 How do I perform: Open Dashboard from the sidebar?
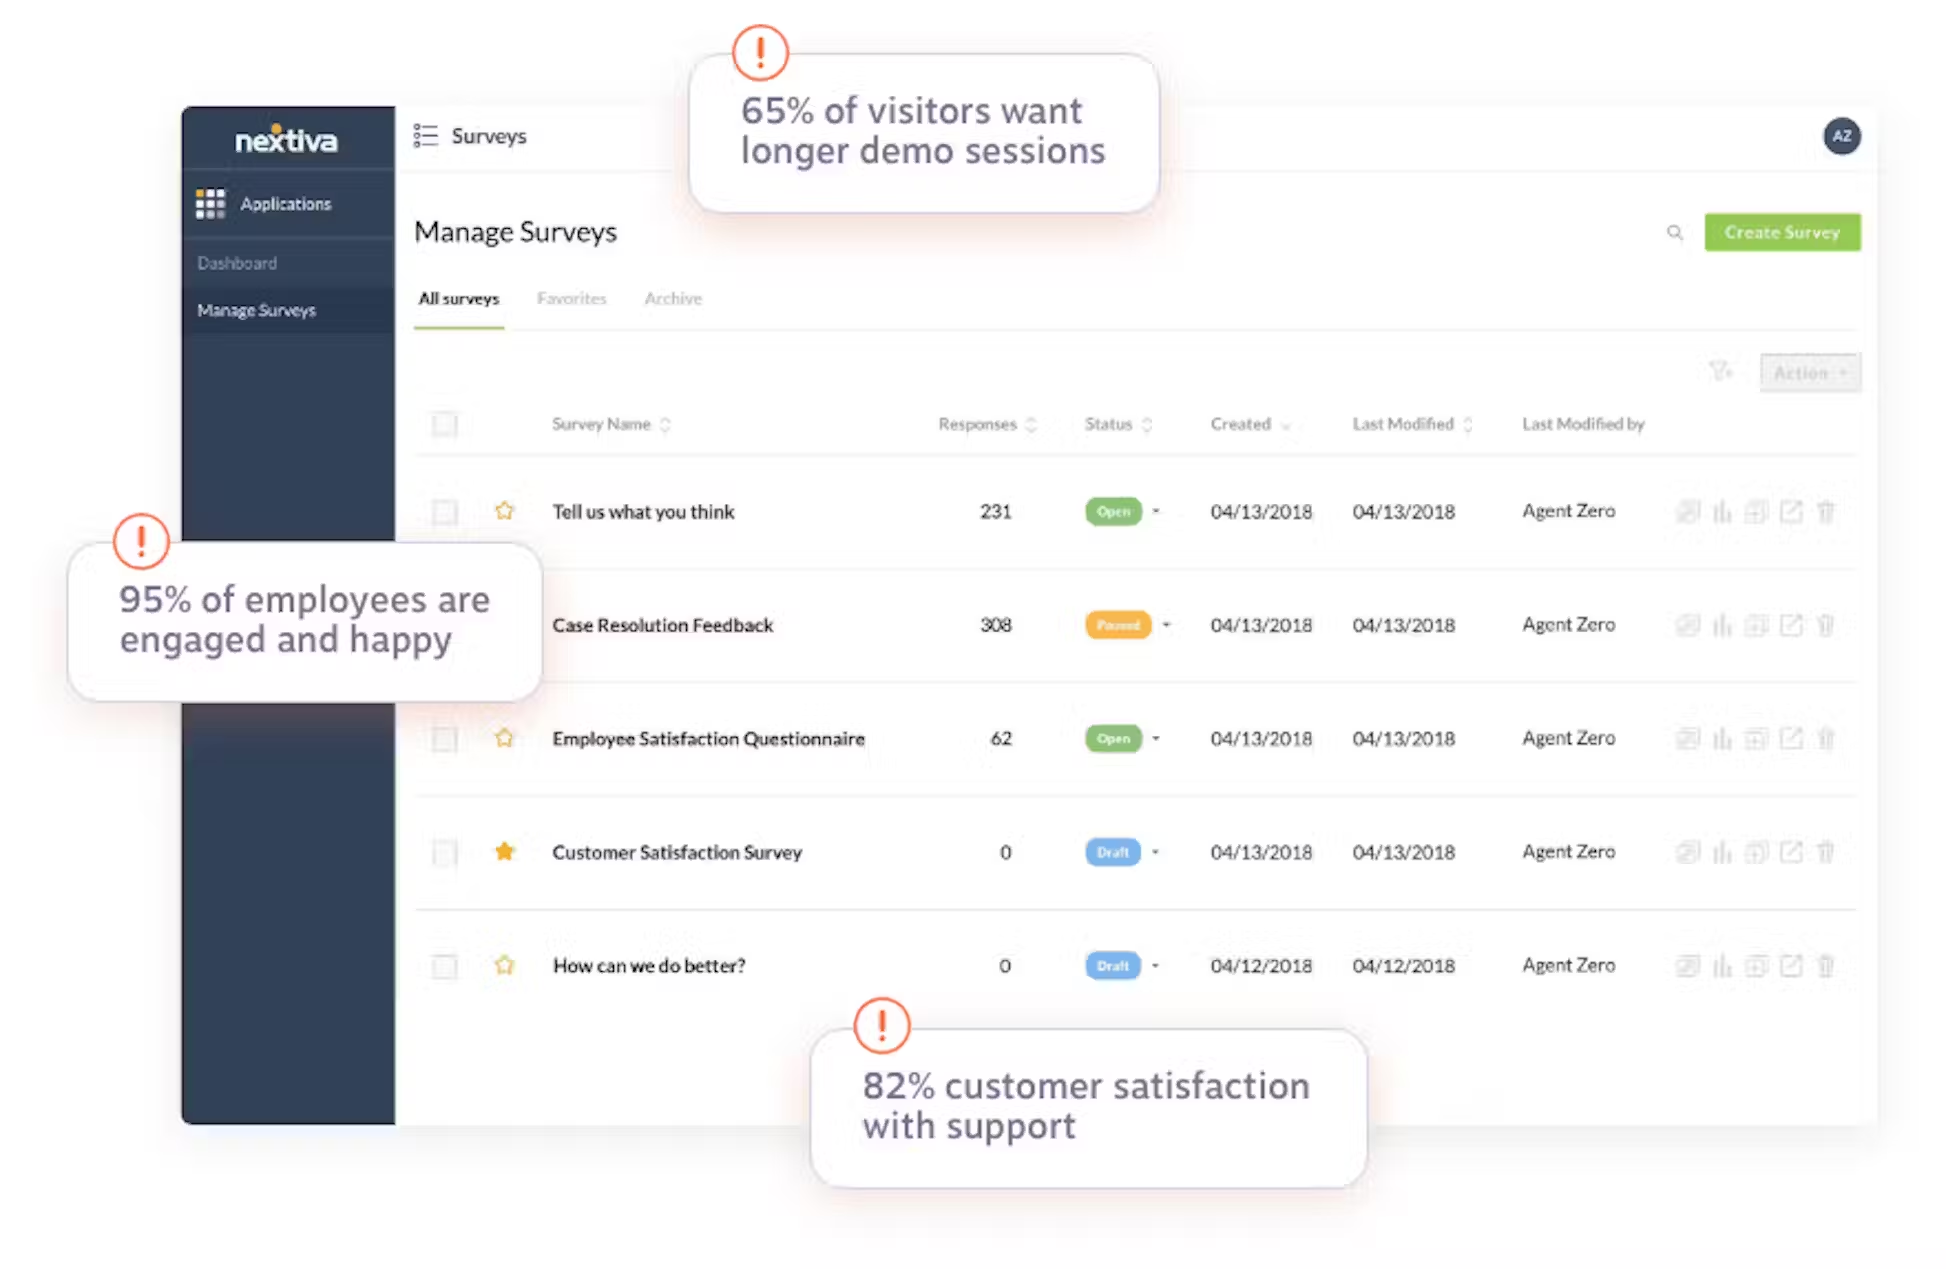(237, 262)
